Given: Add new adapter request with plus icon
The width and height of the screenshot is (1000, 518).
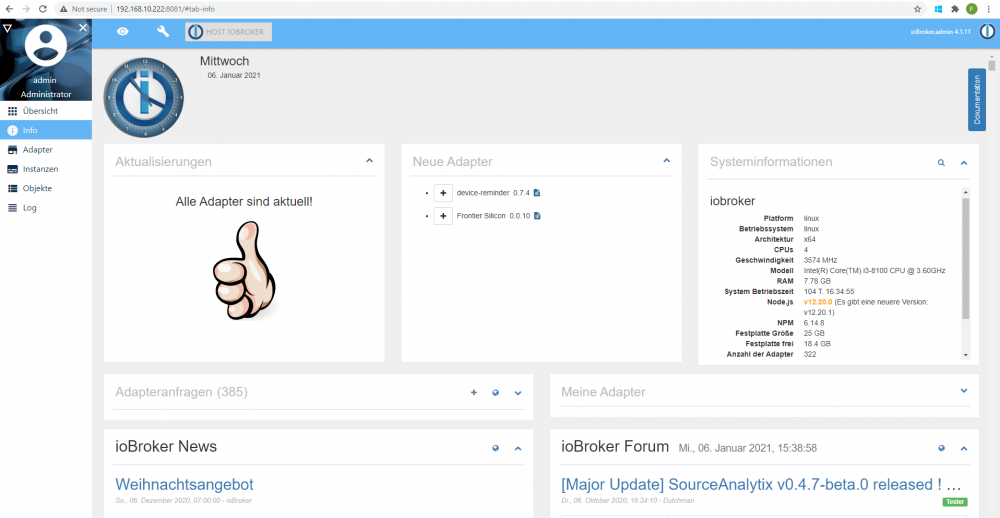Looking at the screenshot, I should point(474,392).
